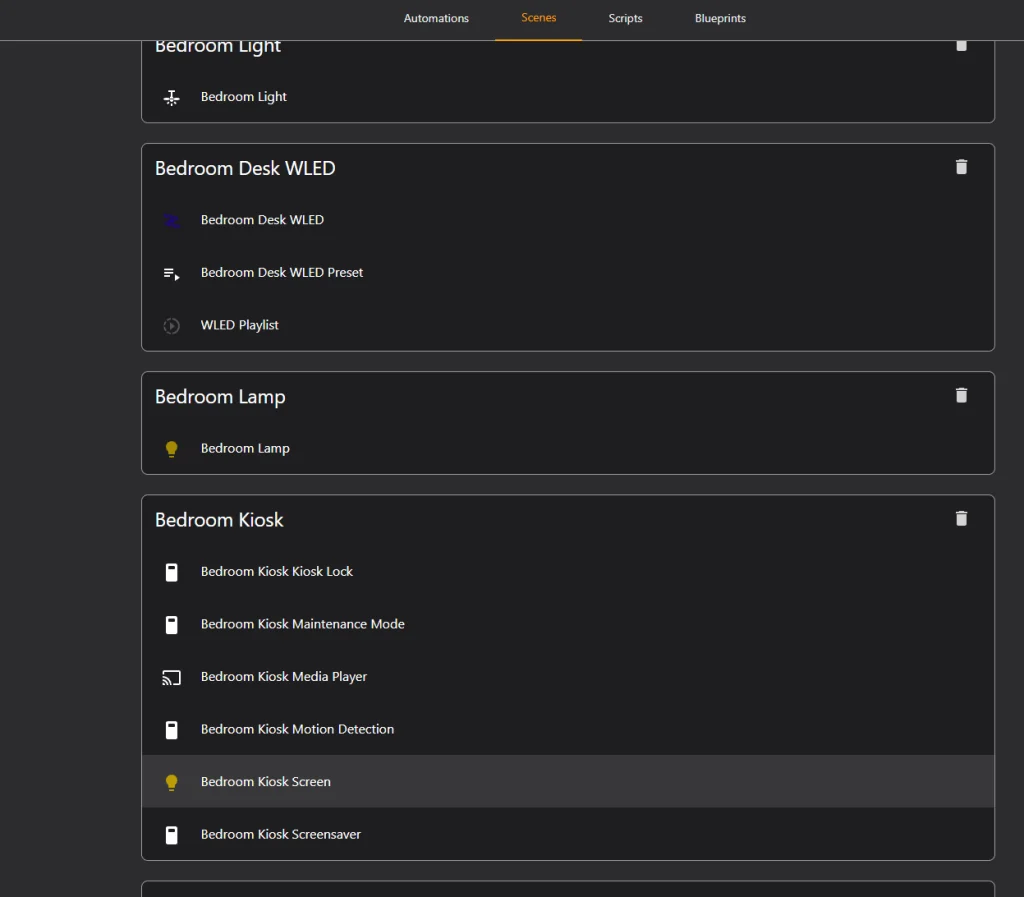Open Bedroom Kiosk Maintenance Mode entity
Screen dimensions: 1024x897
[x=568, y=624]
